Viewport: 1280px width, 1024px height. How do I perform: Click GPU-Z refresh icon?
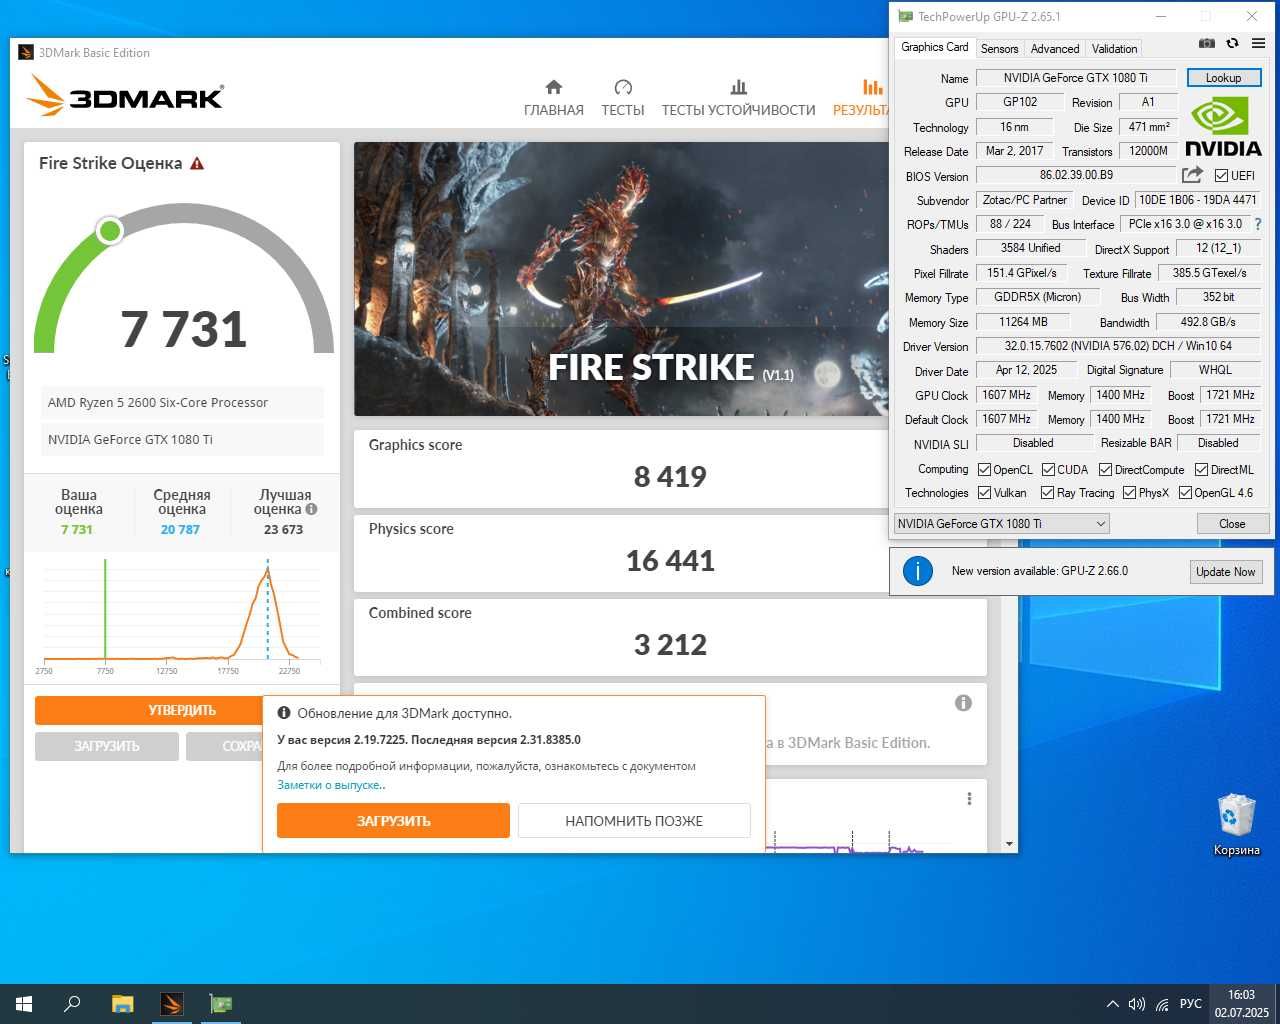click(1232, 43)
